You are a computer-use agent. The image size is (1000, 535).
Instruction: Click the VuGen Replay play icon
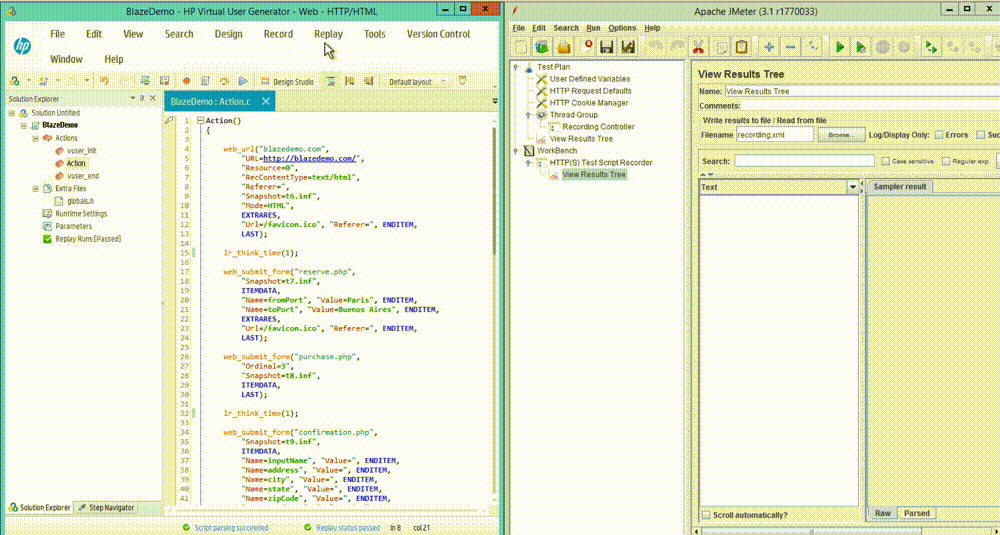click(x=243, y=81)
